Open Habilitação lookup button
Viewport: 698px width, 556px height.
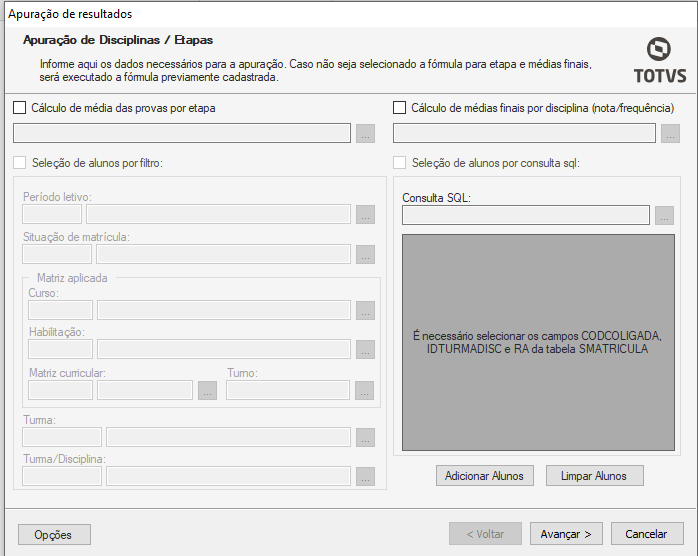coord(365,349)
